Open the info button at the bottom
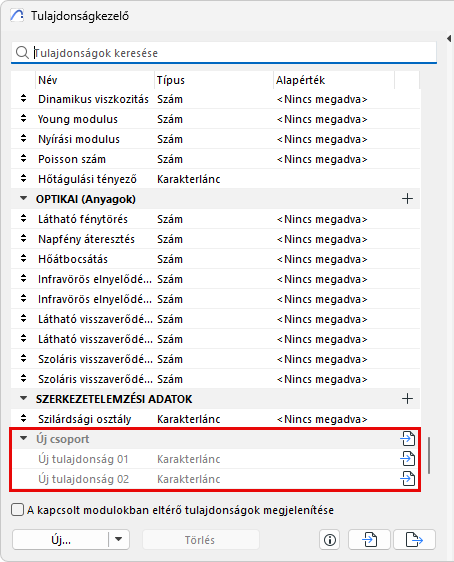Image resolution: width=454 pixels, height=562 pixels. tap(330, 539)
